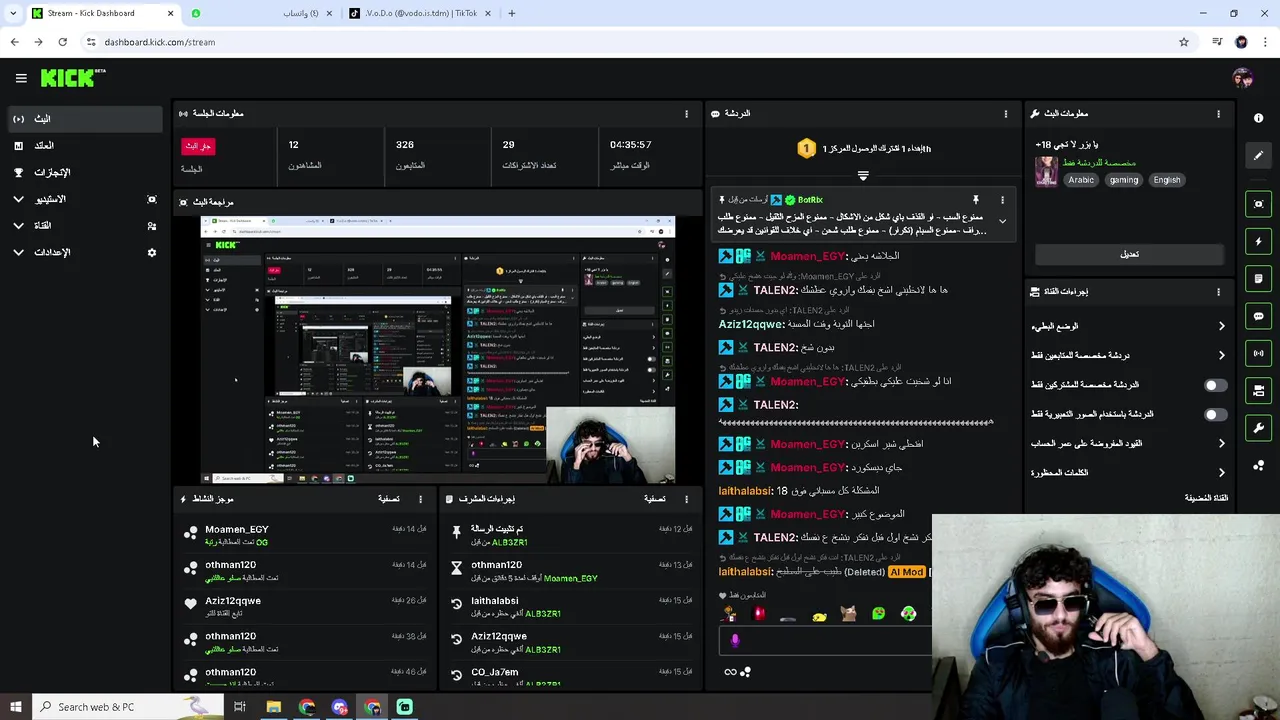Click the stream preview video thumbnail
Viewport: 1280px width, 720px height.
(x=438, y=350)
